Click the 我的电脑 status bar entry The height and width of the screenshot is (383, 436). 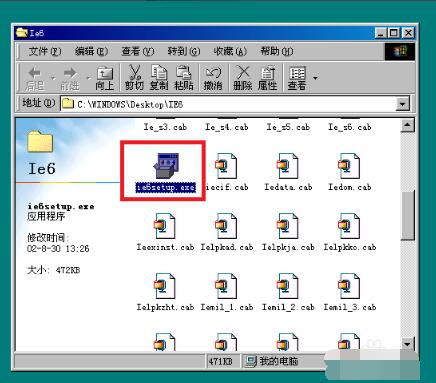click(271, 361)
